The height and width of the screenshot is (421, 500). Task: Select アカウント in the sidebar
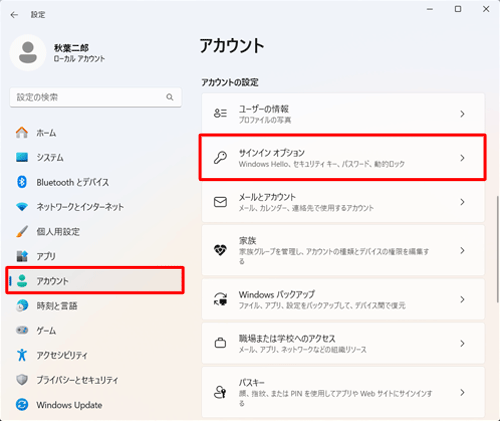click(95, 281)
